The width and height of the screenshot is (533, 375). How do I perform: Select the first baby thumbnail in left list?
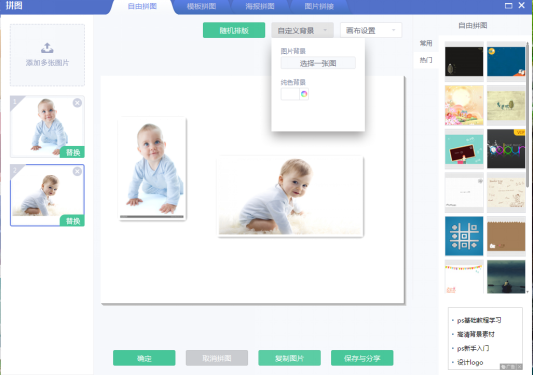tap(47, 126)
